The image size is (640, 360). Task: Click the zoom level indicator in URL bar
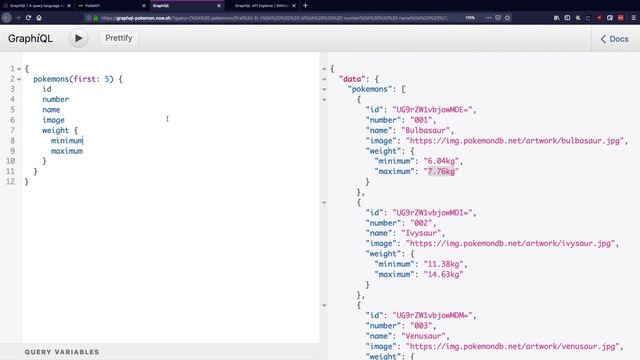pos(470,18)
